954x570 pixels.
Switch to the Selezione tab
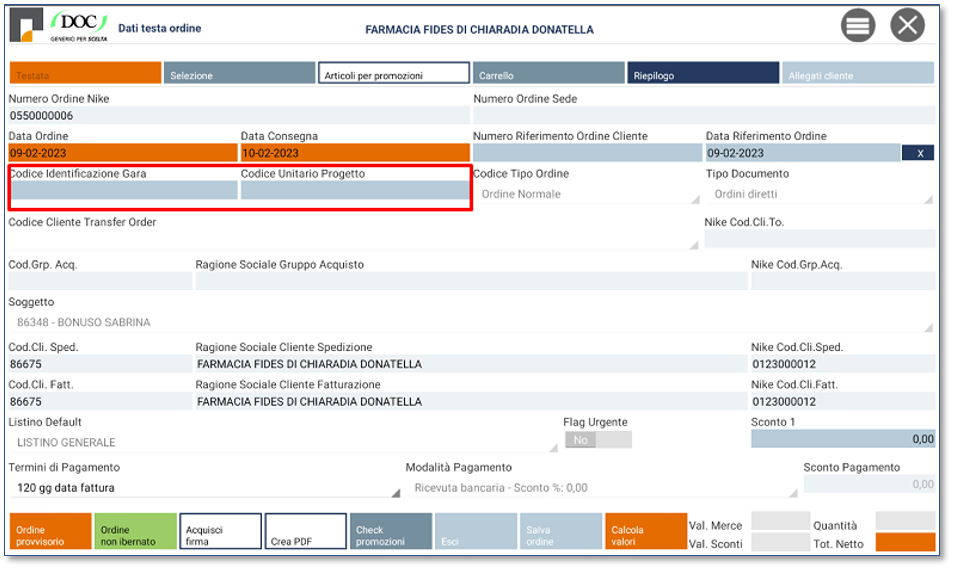239,73
